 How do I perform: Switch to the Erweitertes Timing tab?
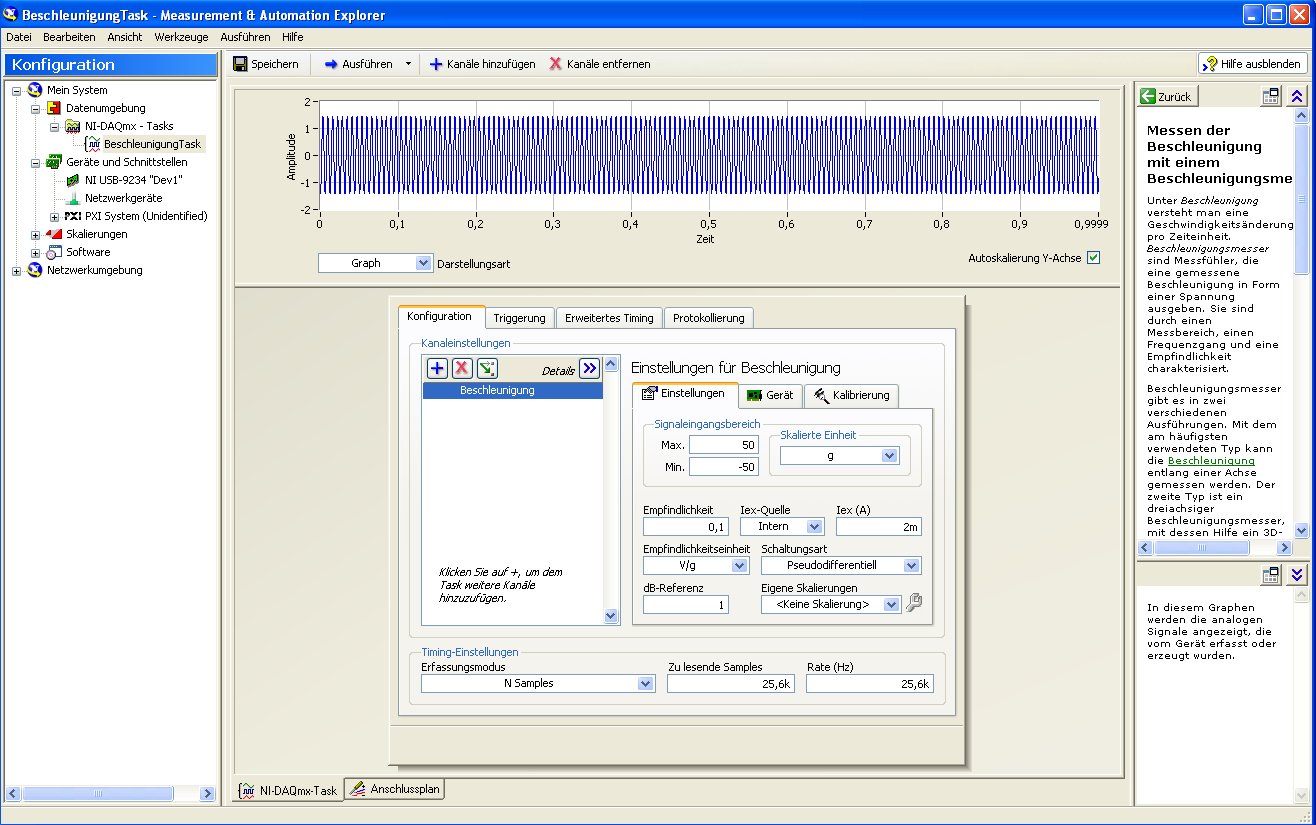608,318
